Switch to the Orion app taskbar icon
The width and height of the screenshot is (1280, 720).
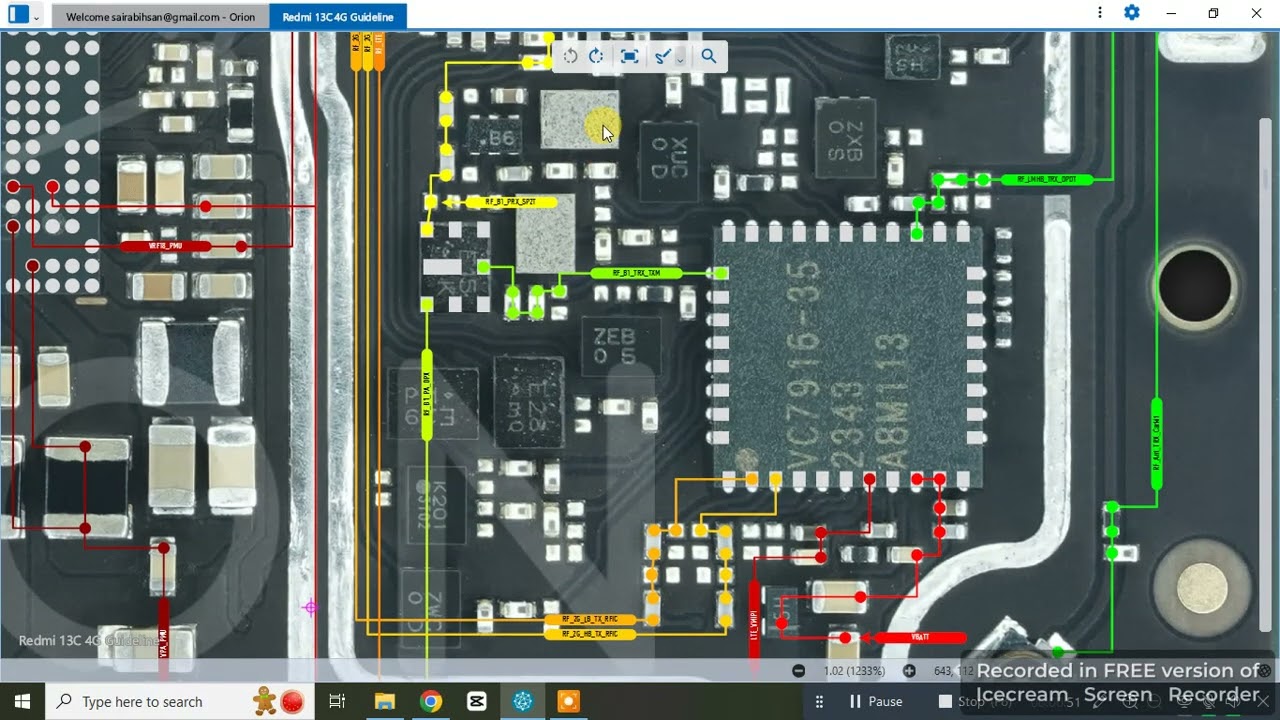coord(522,701)
